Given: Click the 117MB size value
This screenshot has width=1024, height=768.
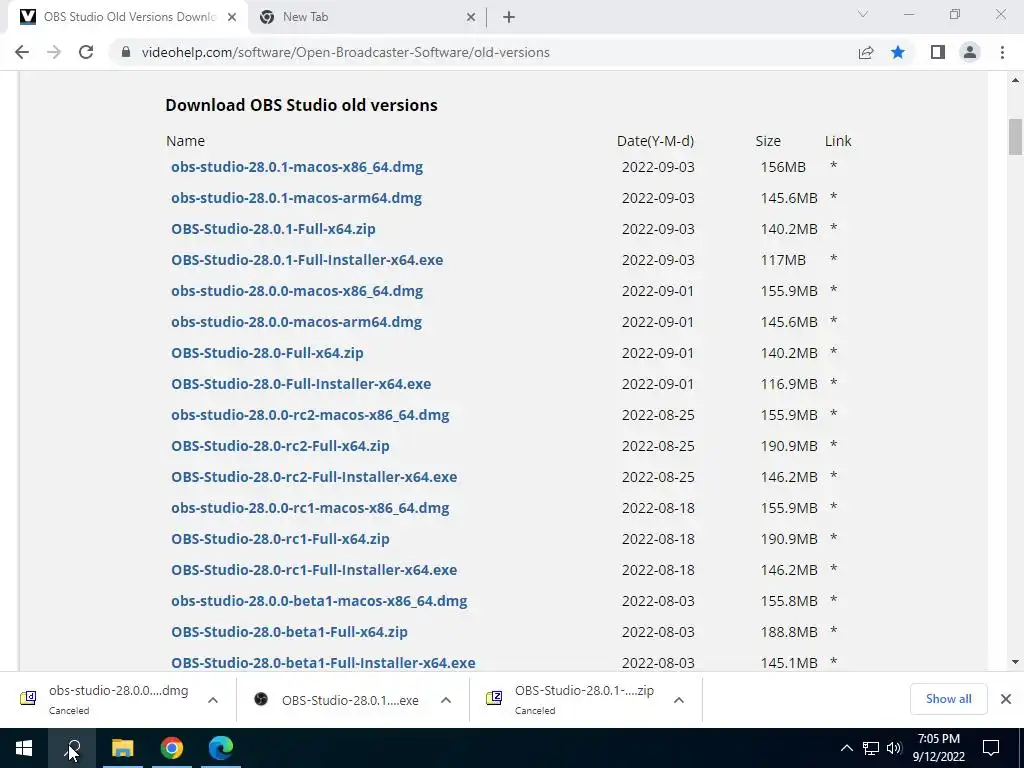Looking at the screenshot, I should point(783,260).
